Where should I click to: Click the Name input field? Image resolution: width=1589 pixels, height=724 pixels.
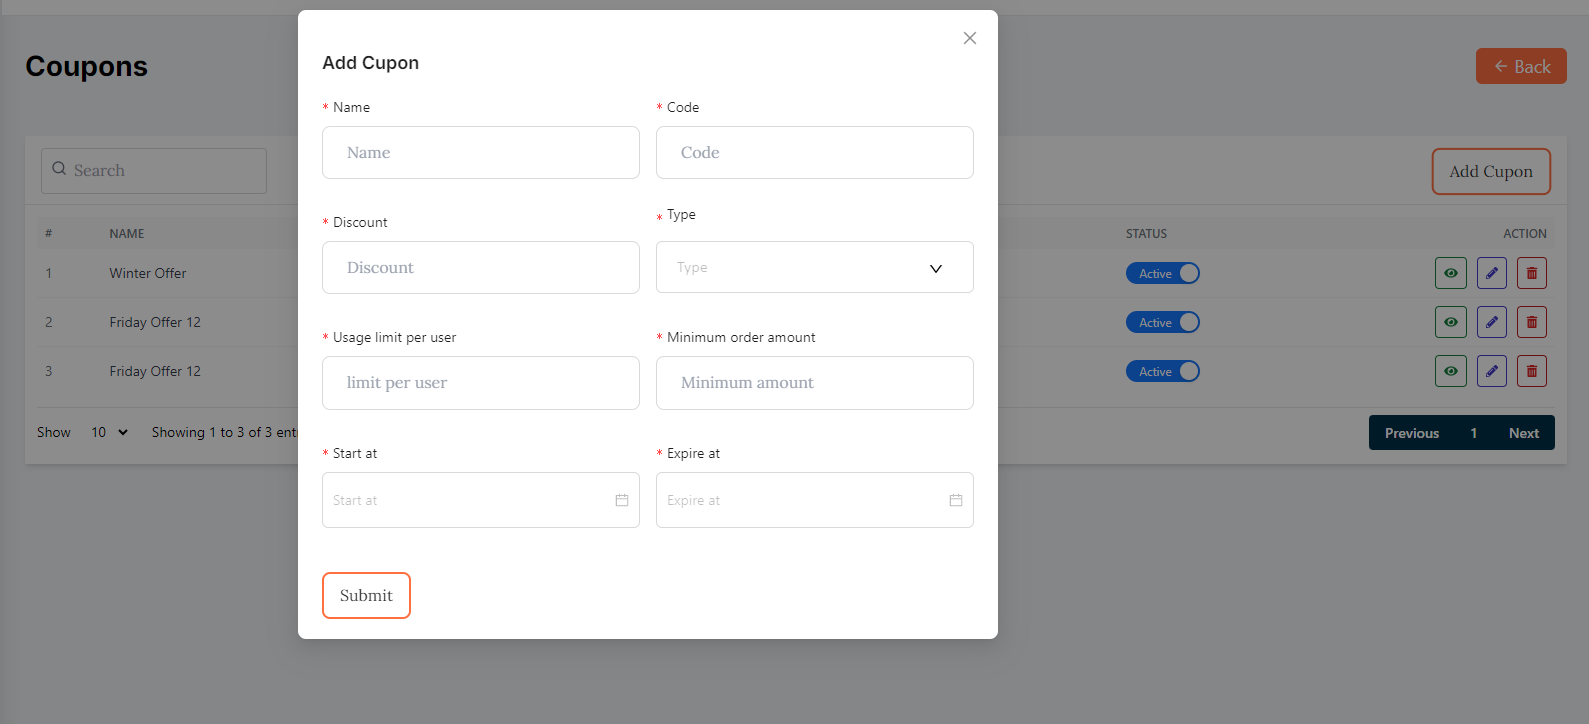(x=480, y=152)
